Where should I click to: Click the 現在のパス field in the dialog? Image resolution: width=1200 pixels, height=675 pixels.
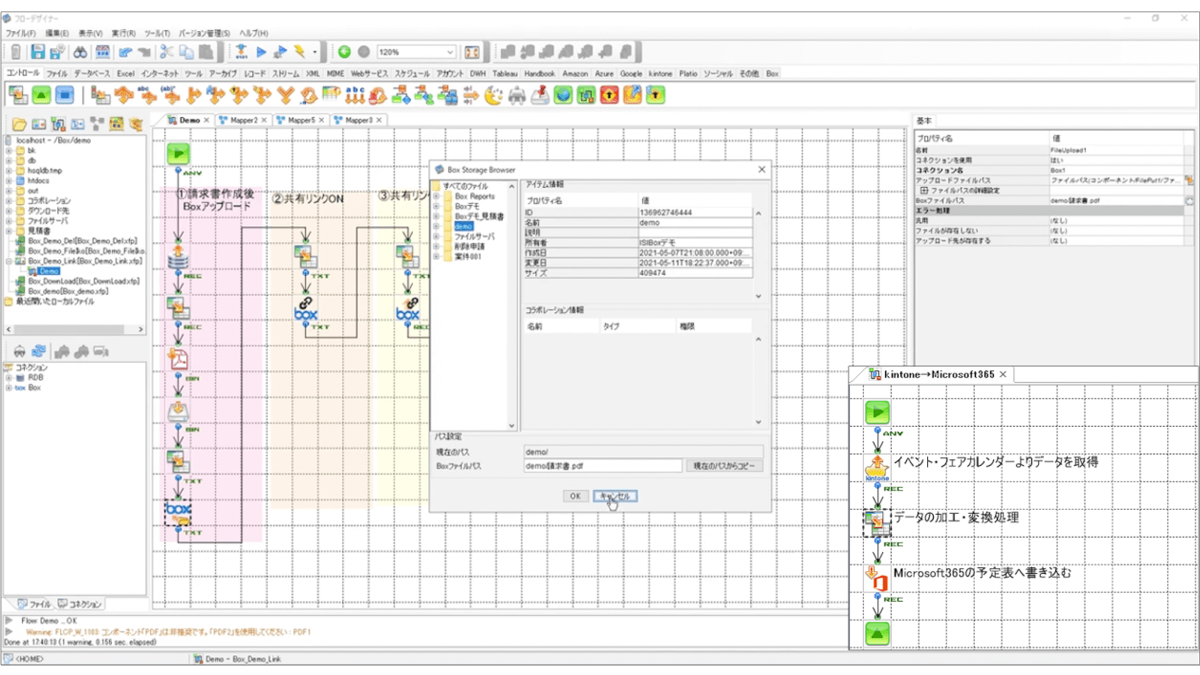tap(643, 452)
